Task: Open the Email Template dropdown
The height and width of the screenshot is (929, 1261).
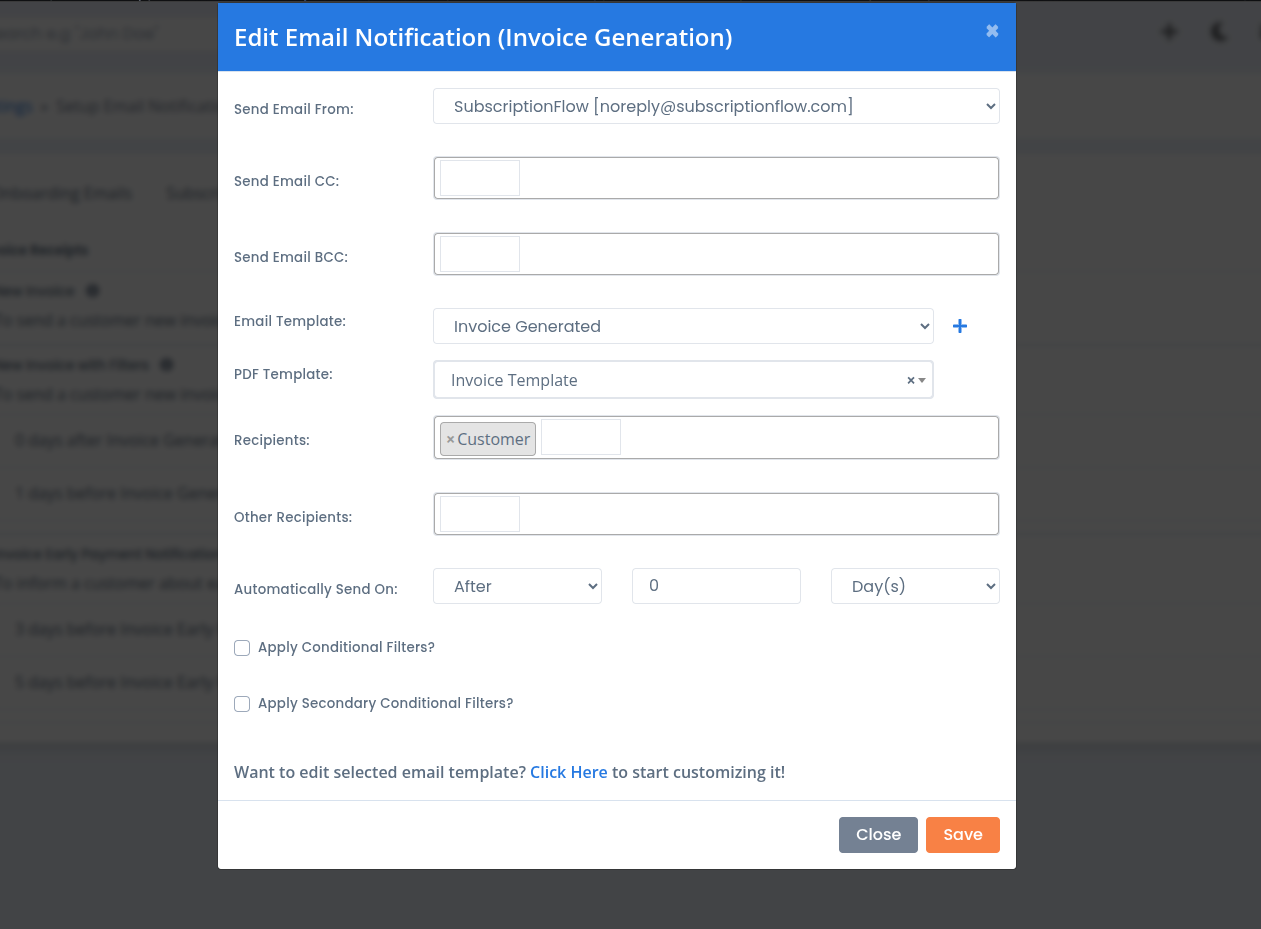Action: [683, 326]
